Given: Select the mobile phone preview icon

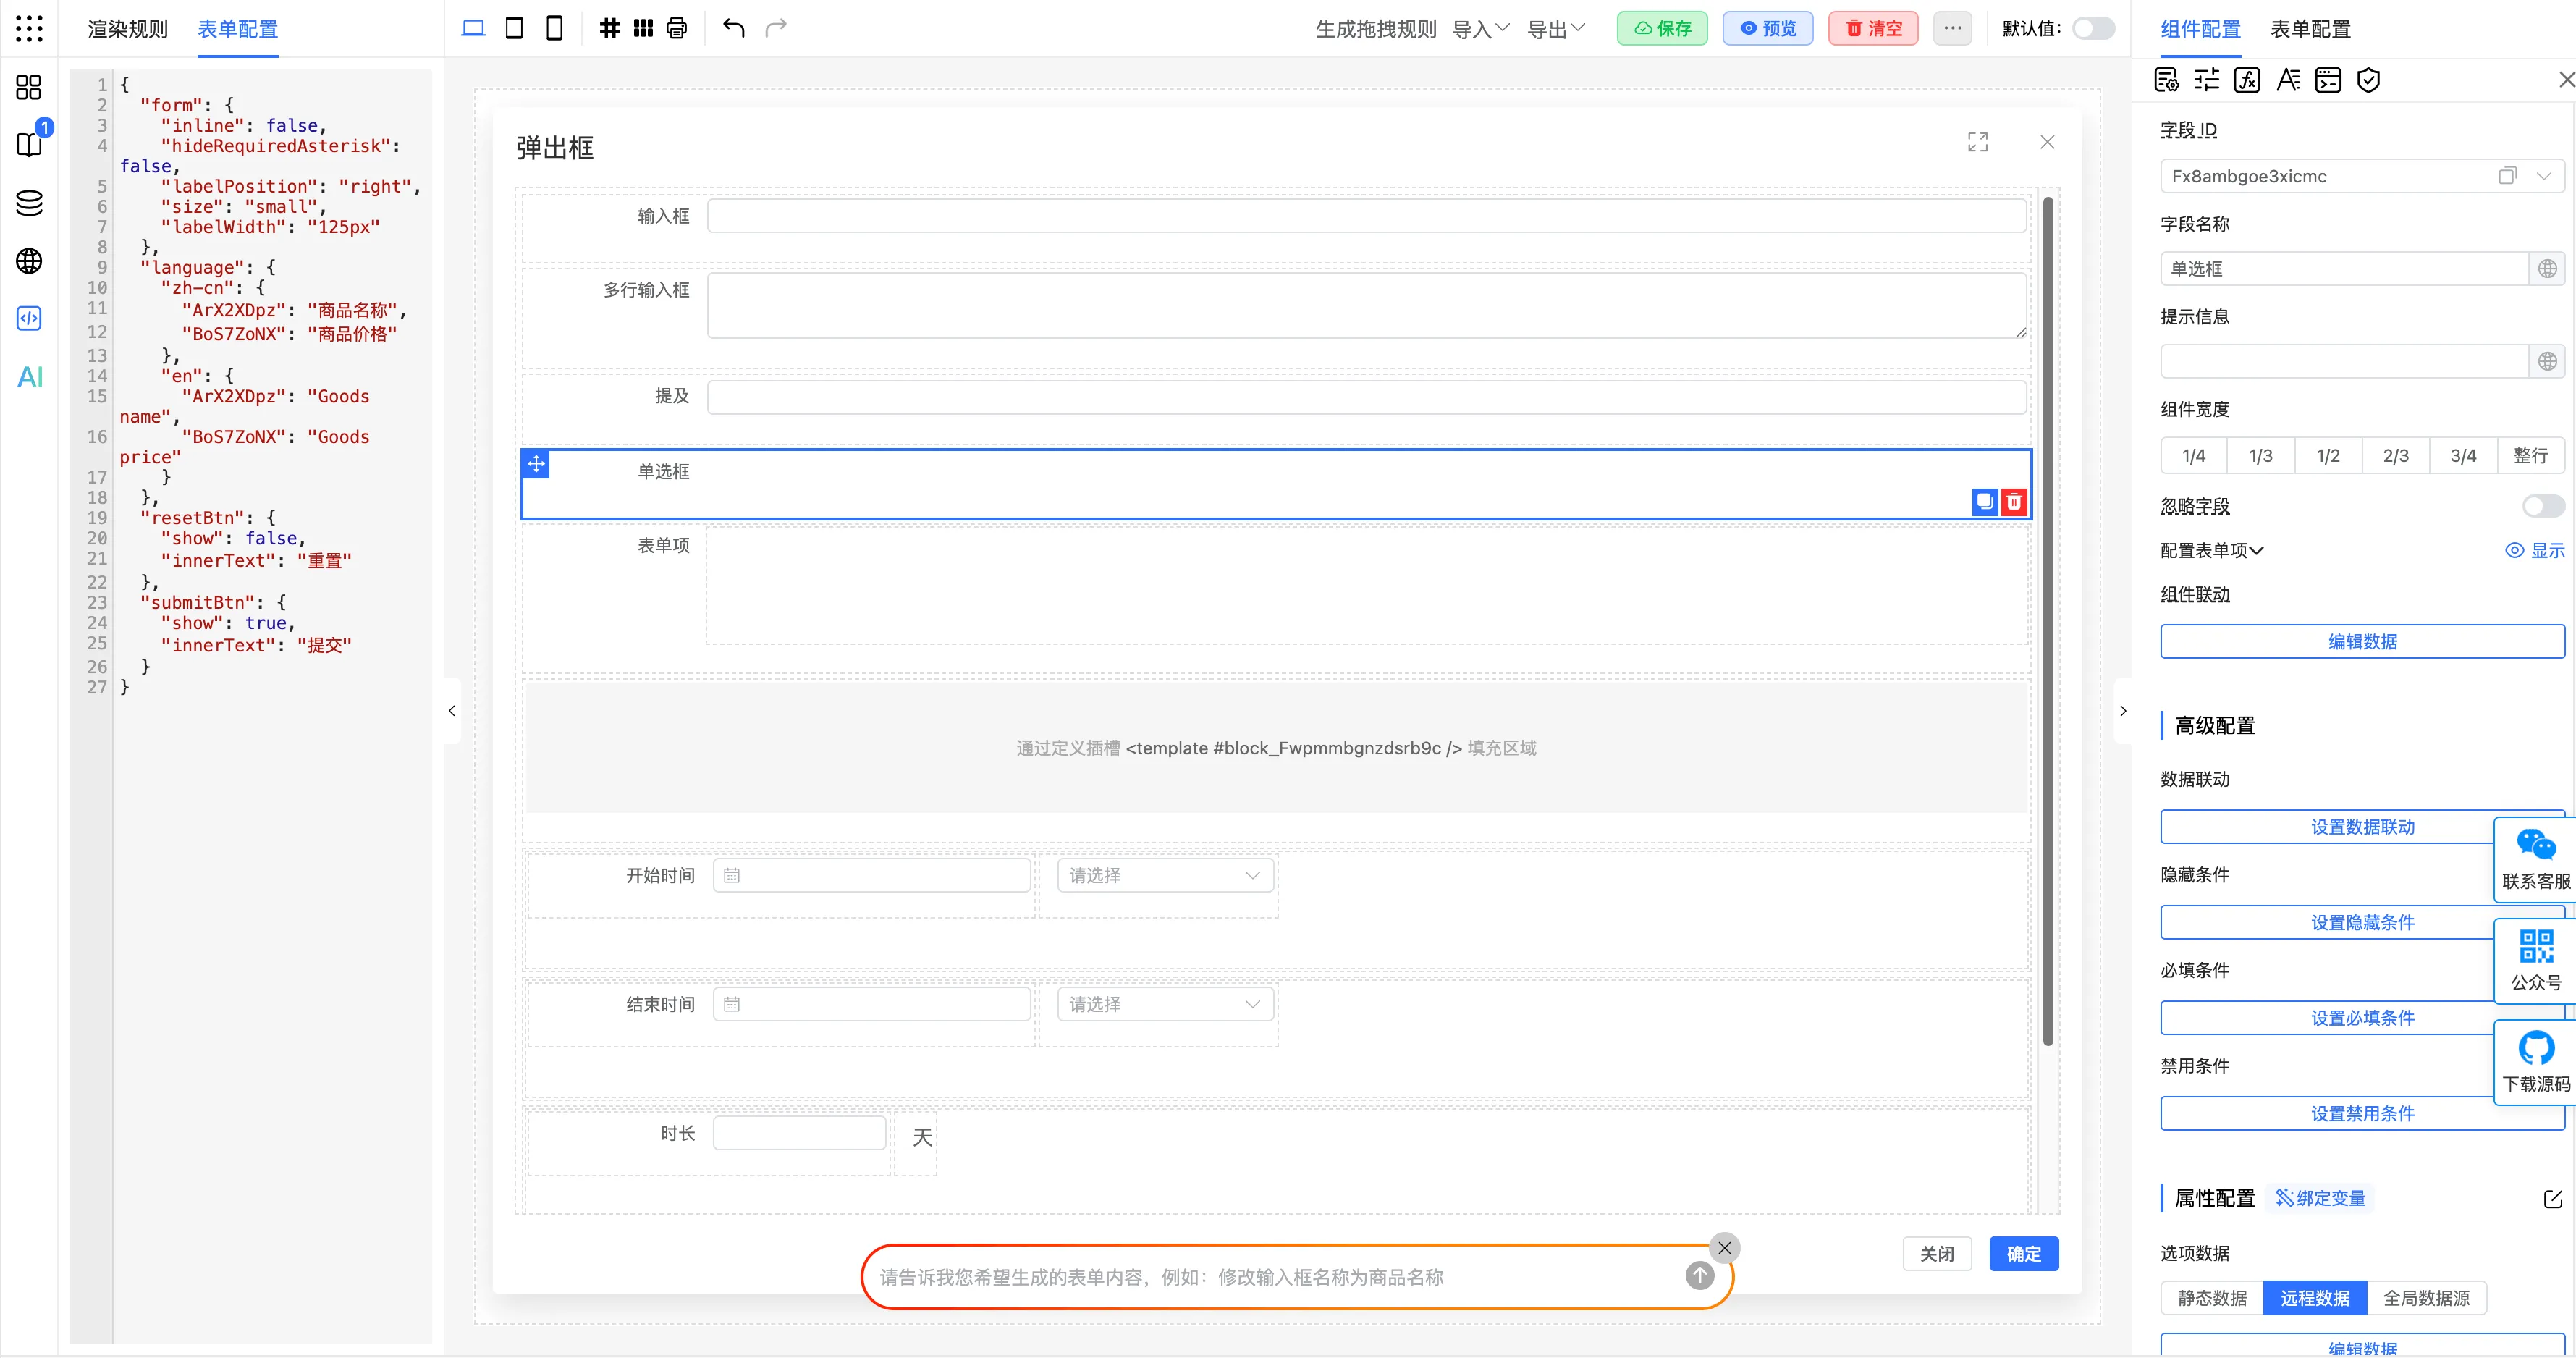Looking at the screenshot, I should 554,28.
